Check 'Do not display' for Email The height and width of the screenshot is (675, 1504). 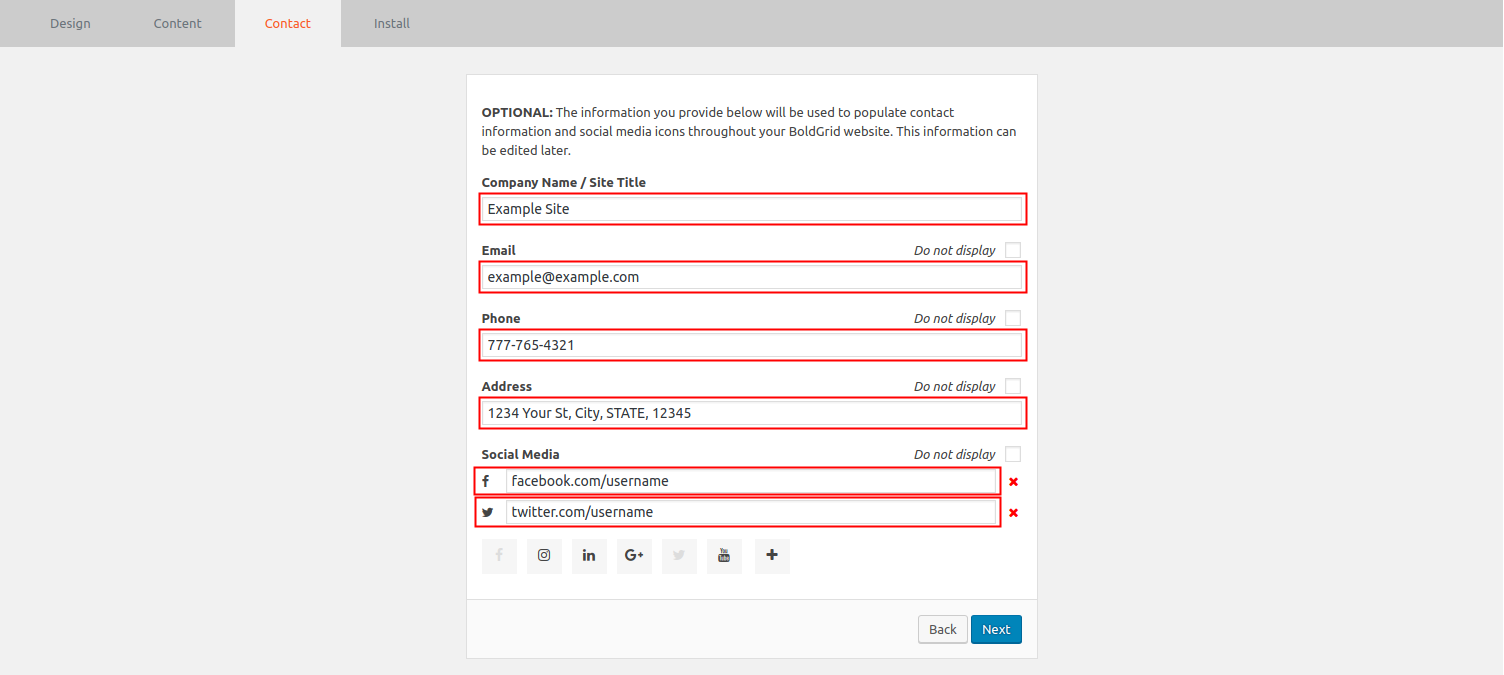point(1013,250)
